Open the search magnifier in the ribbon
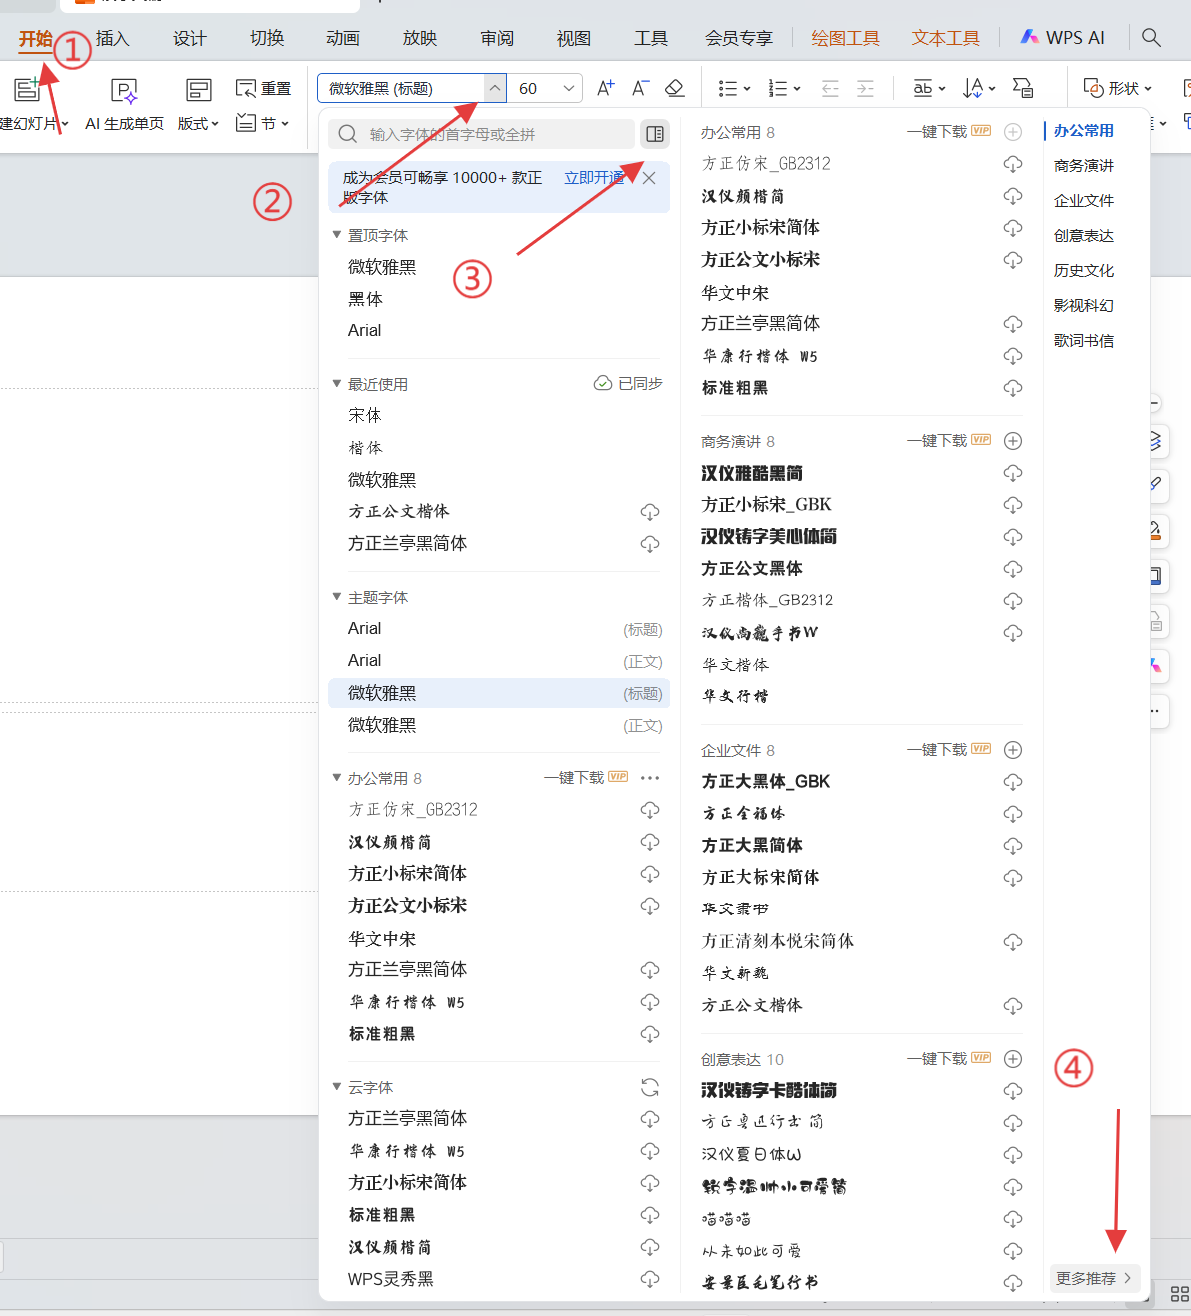The height and width of the screenshot is (1316, 1191). click(x=1151, y=38)
